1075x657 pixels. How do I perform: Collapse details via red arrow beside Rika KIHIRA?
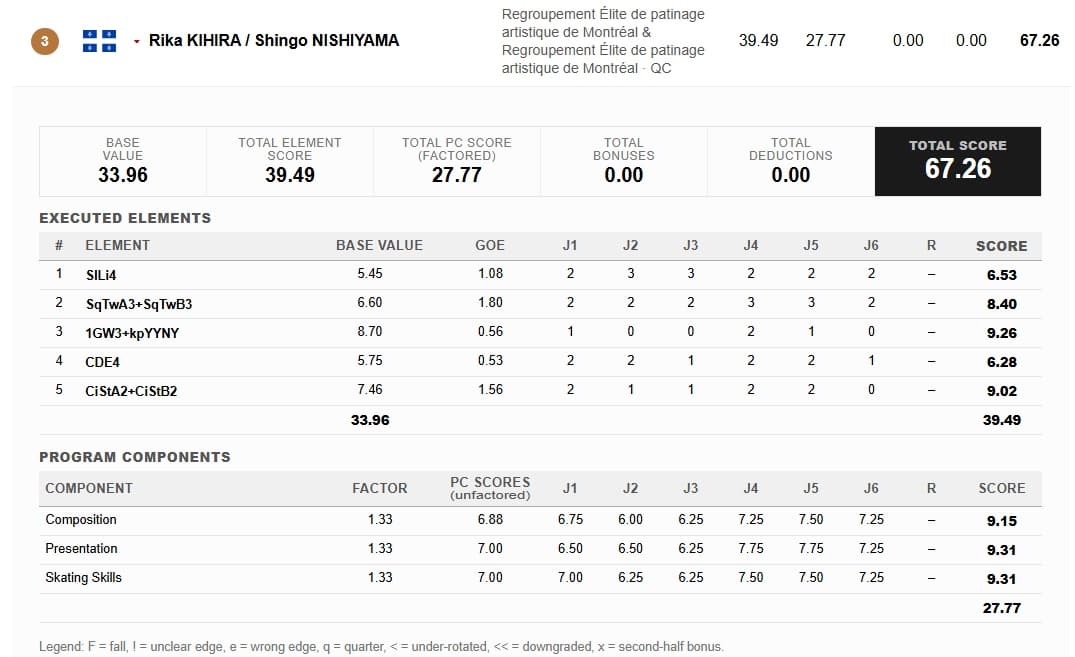(136, 42)
